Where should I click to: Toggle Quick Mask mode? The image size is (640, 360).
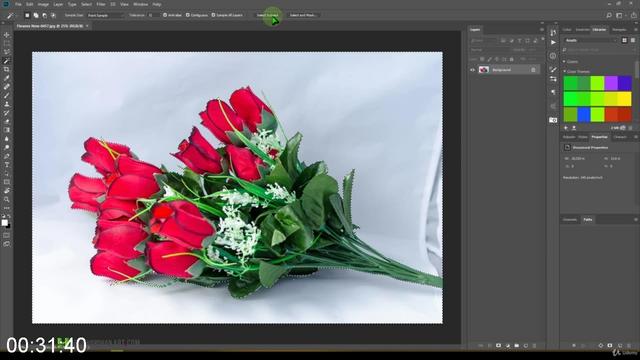7,235
